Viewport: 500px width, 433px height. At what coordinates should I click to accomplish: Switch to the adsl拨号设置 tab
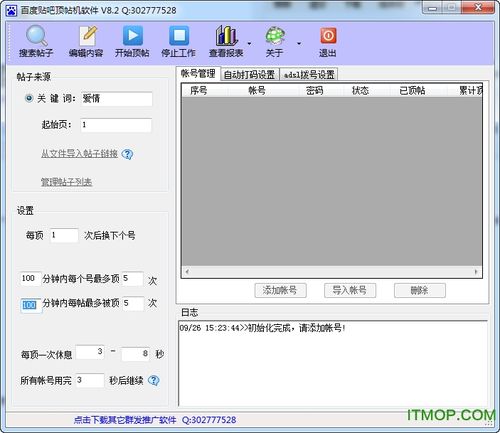[309, 75]
